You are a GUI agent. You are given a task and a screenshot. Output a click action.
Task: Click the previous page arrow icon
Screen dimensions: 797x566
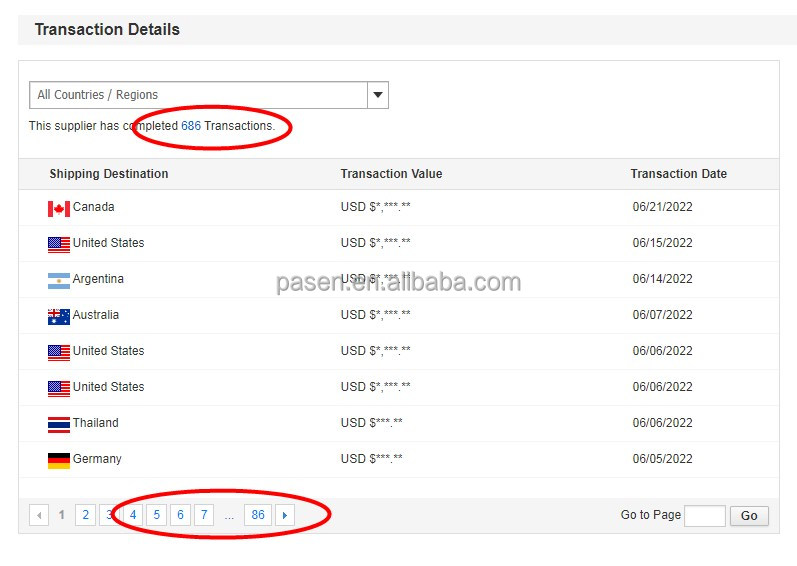(39, 515)
